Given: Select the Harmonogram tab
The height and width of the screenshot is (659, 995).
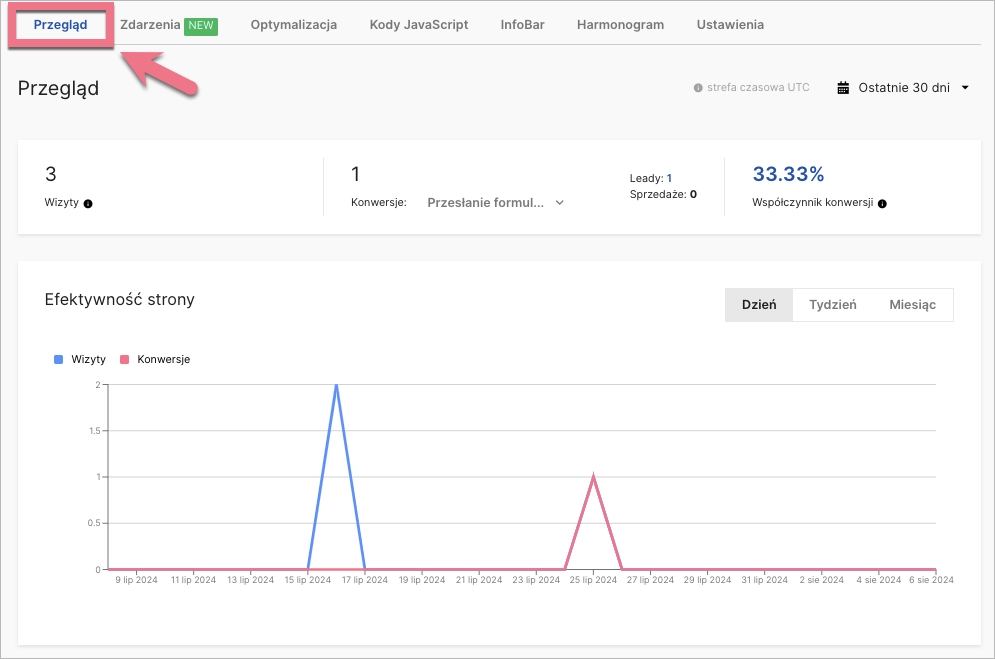Looking at the screenshot, I should (x=620, y=23).
